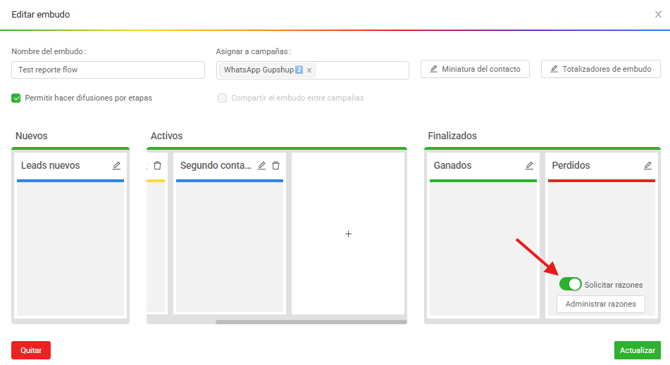Turn off Solicitar razones switch
This screenshot has width=670, height=365.
pos(570,284)
